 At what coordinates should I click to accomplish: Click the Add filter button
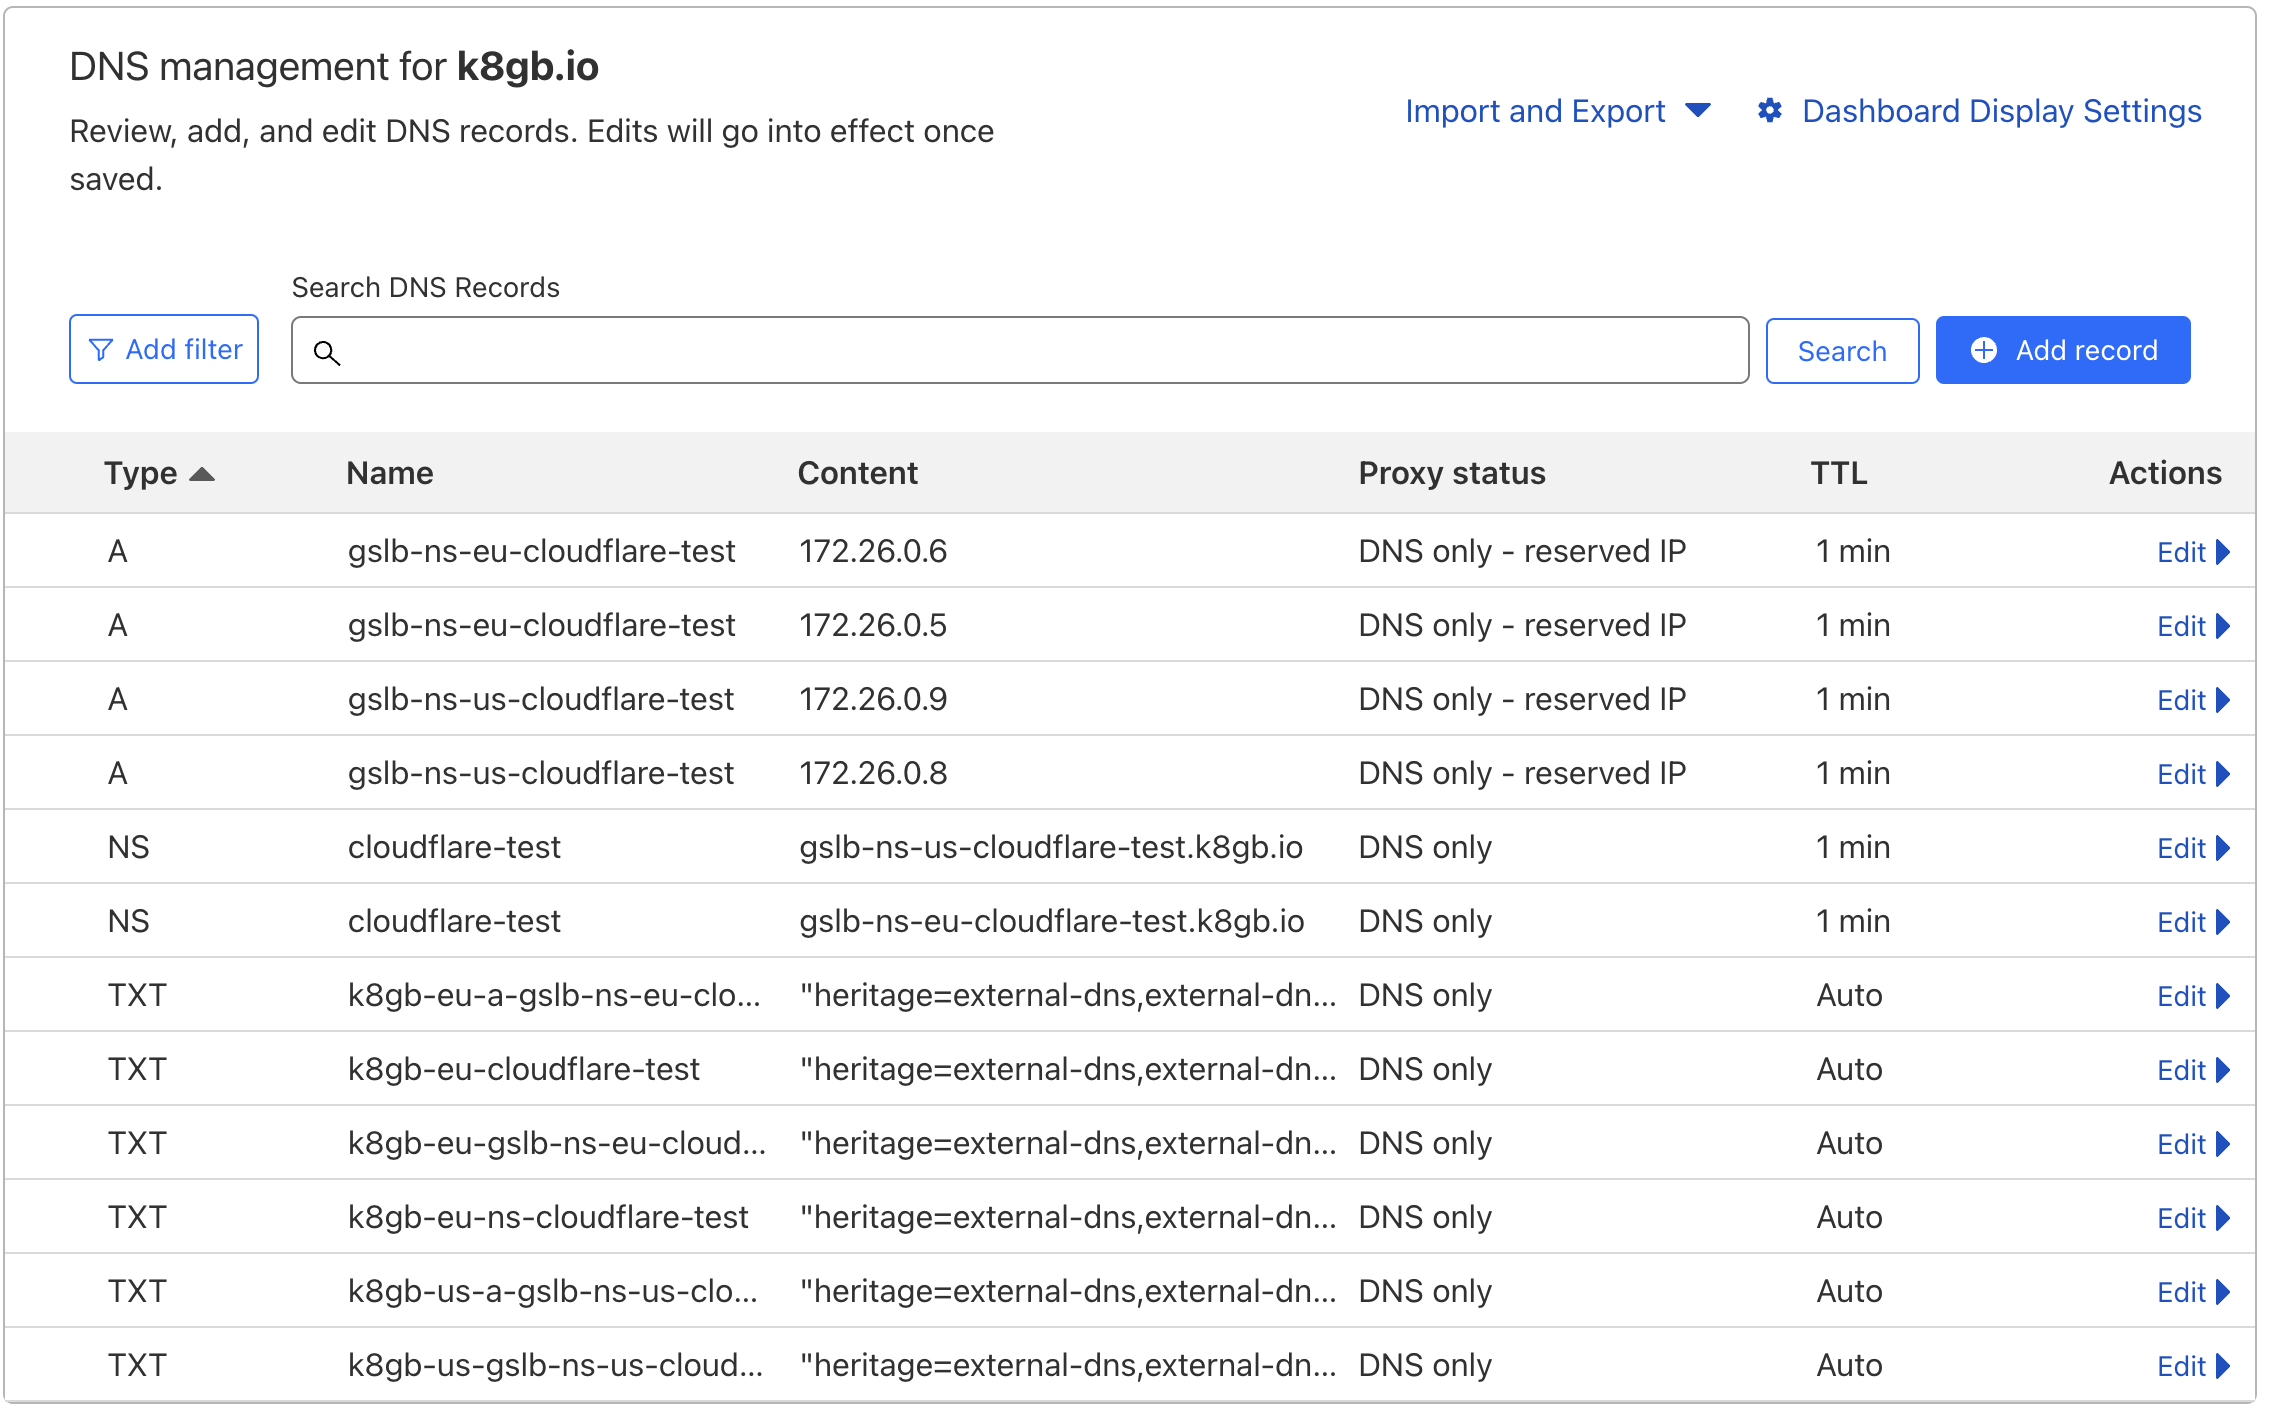click(163, 349)
